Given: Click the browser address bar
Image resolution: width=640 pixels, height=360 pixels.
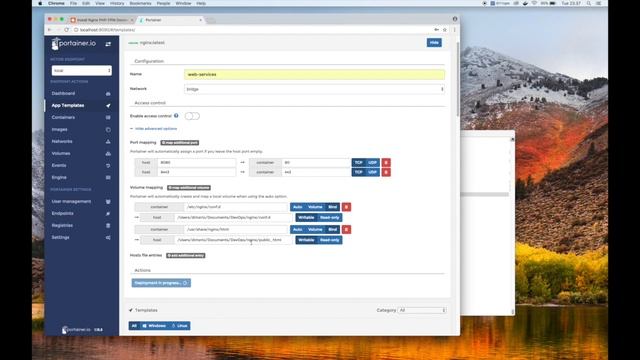Looking at the screenshot, I should click(x=253, y=30).
